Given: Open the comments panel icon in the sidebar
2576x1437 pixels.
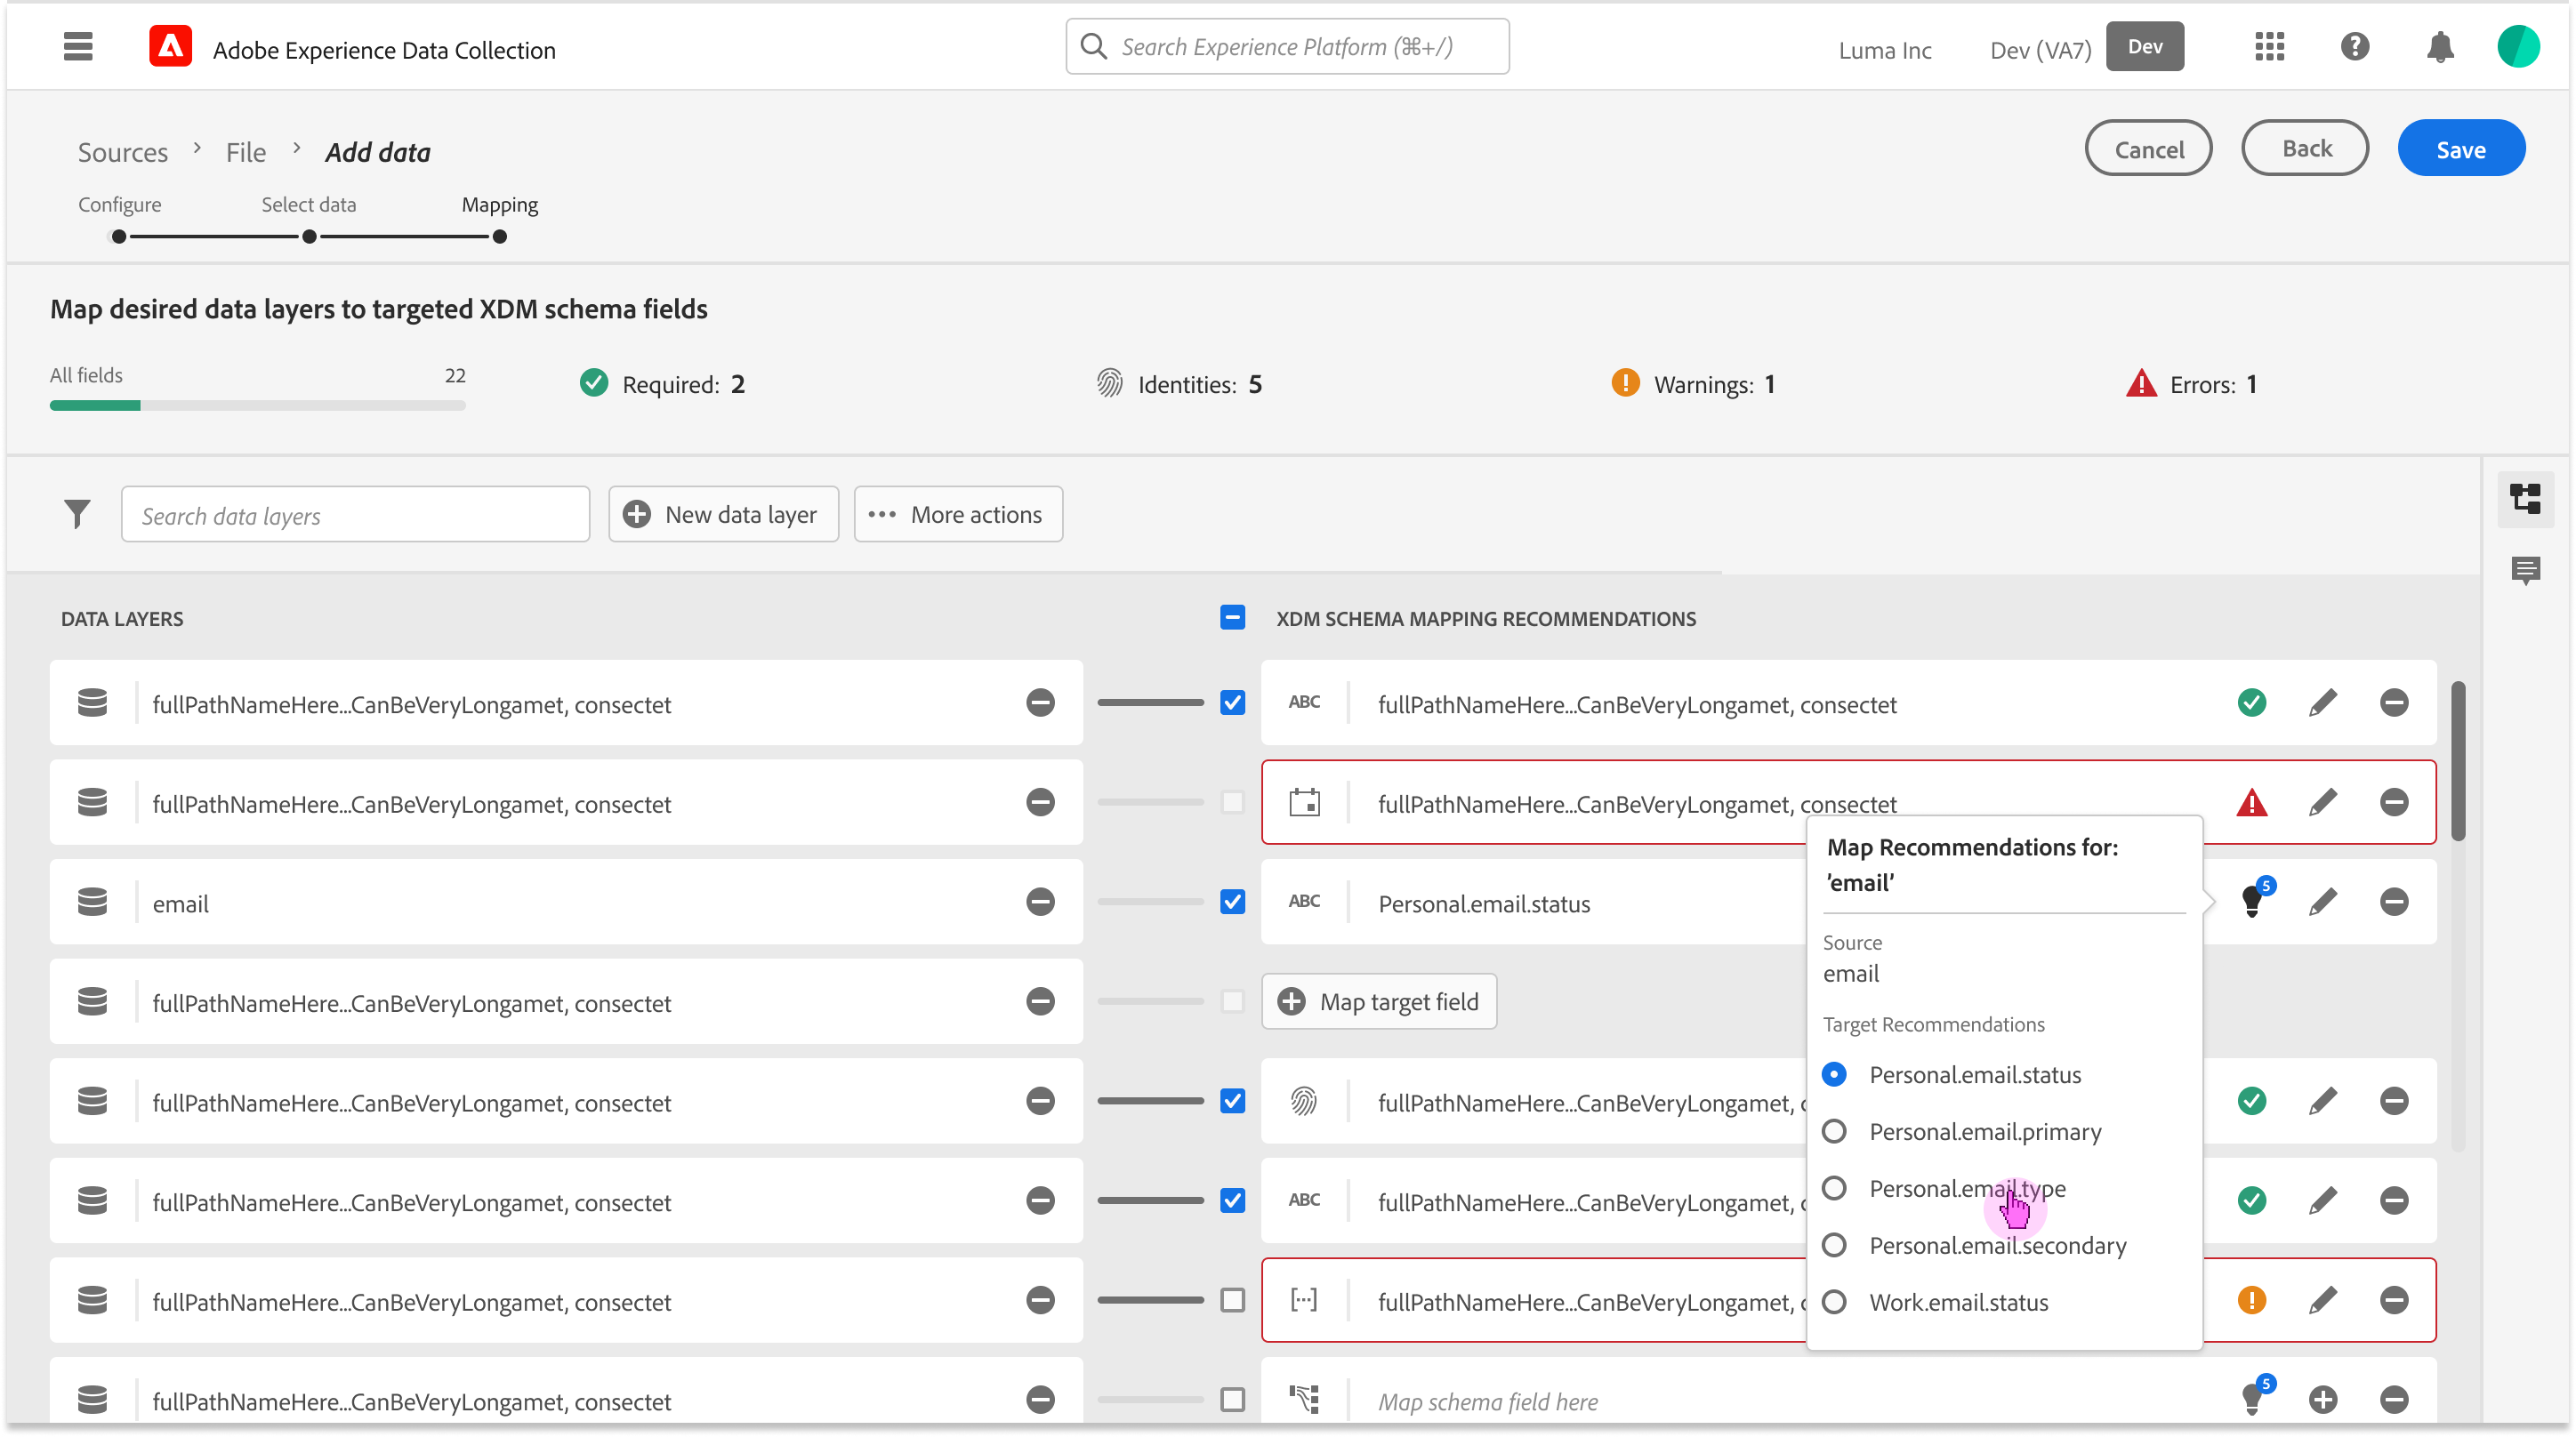Looking at the screenshot, I should (2525, 570).
